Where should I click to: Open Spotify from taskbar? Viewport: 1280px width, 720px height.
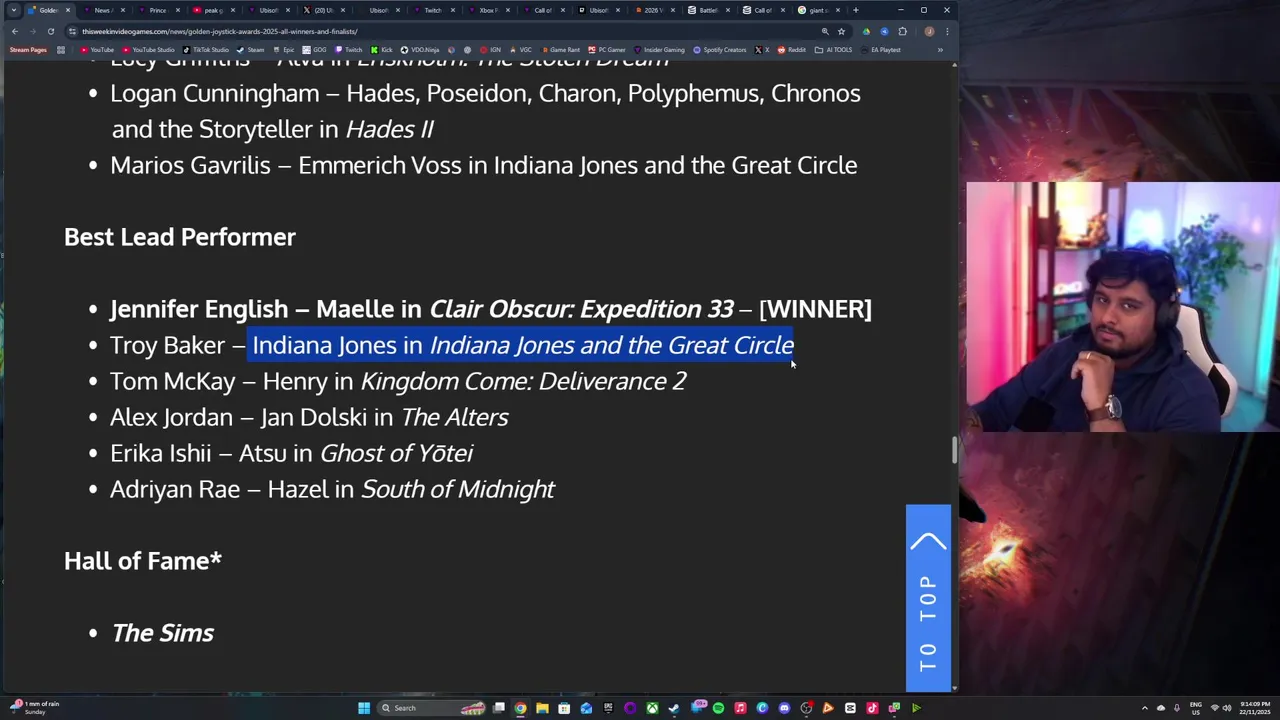click(x=719, y=708)
